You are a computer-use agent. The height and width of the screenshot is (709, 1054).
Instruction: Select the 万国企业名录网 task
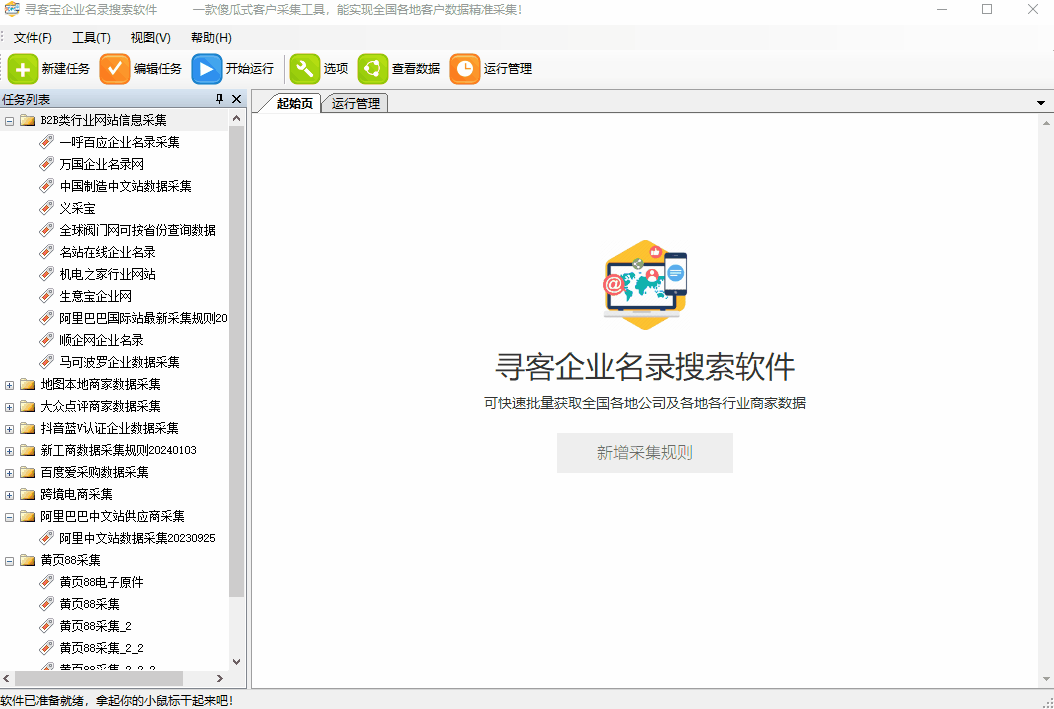[101, 164]
